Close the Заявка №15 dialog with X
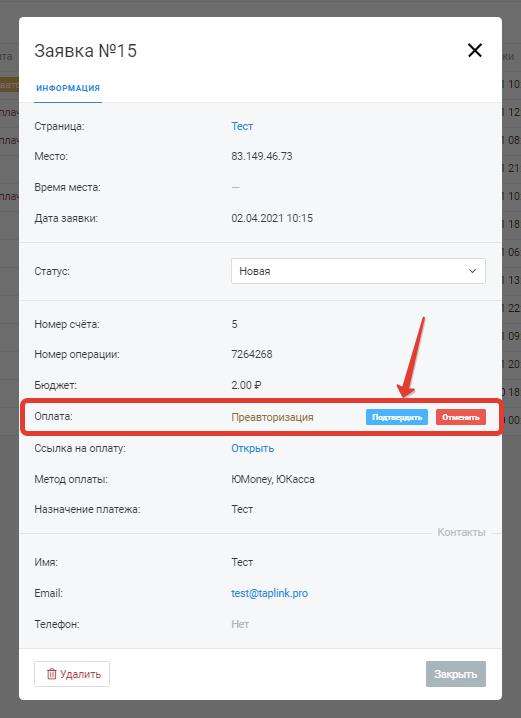521x718 pixels. coord(475,50)
